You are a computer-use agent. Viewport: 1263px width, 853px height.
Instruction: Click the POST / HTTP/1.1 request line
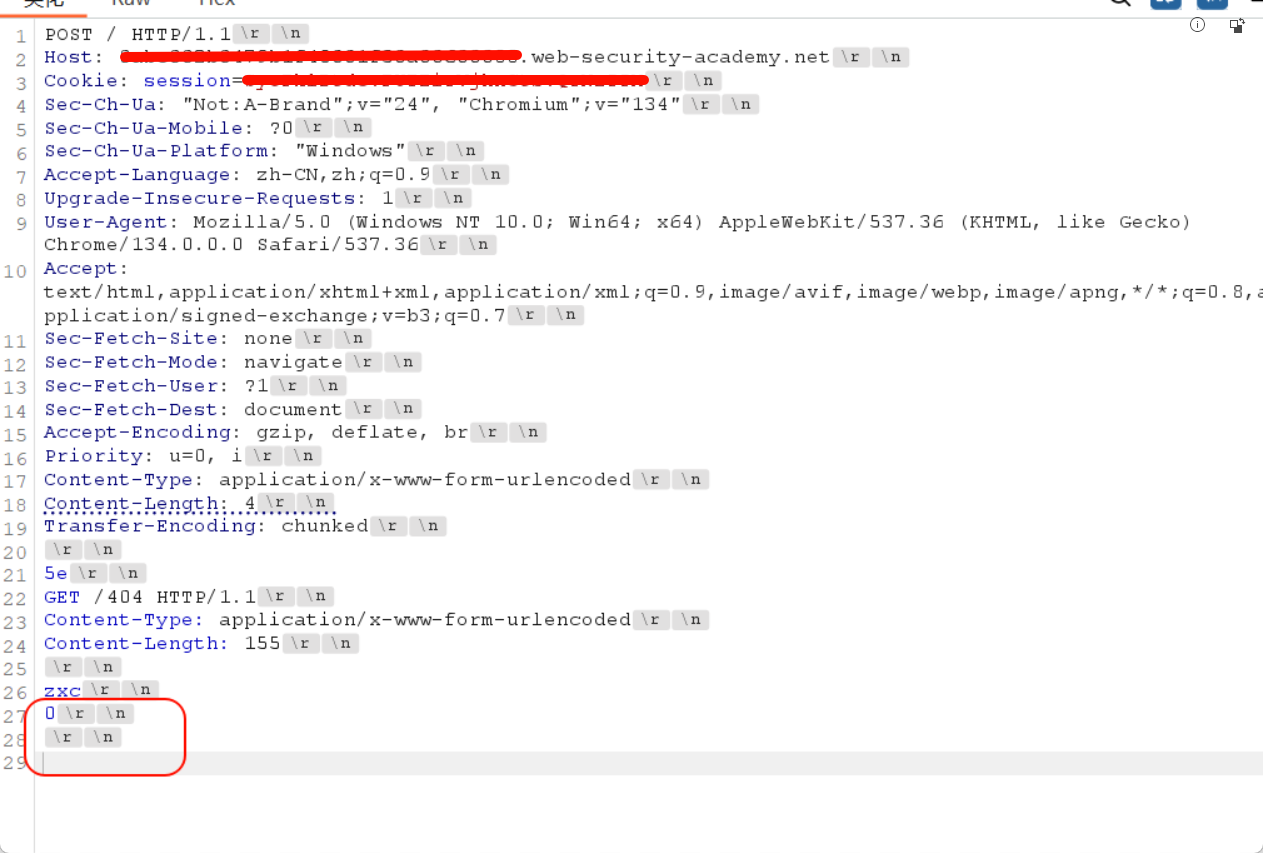(138, 34)
